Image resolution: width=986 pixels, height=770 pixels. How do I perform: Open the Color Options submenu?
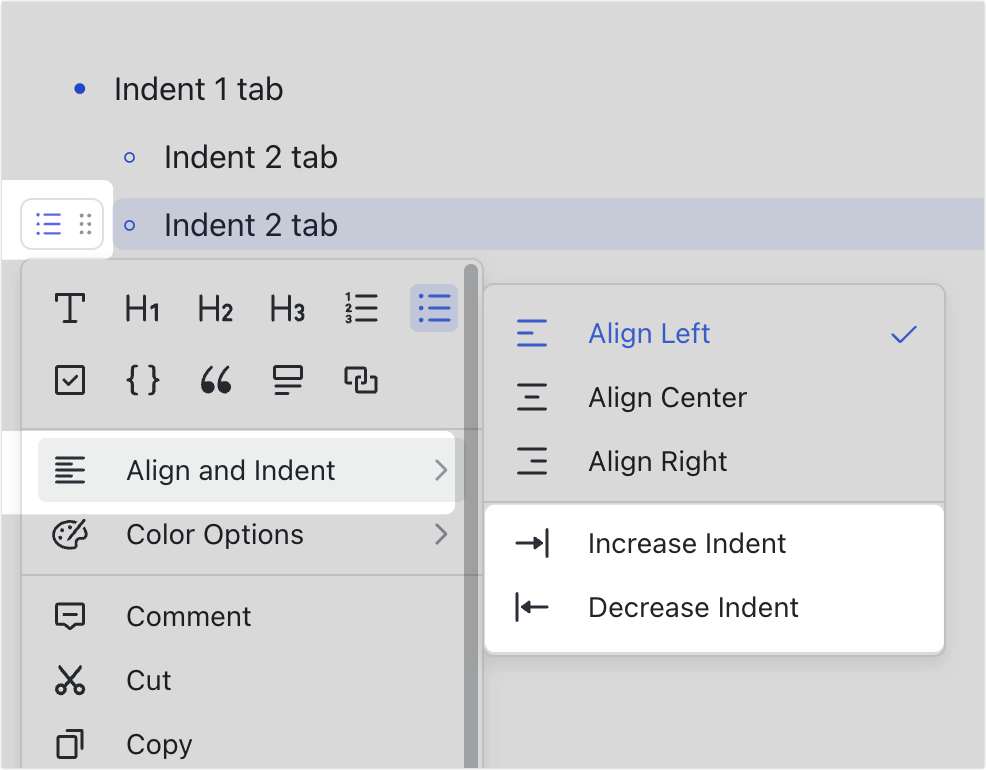point(213,535)
